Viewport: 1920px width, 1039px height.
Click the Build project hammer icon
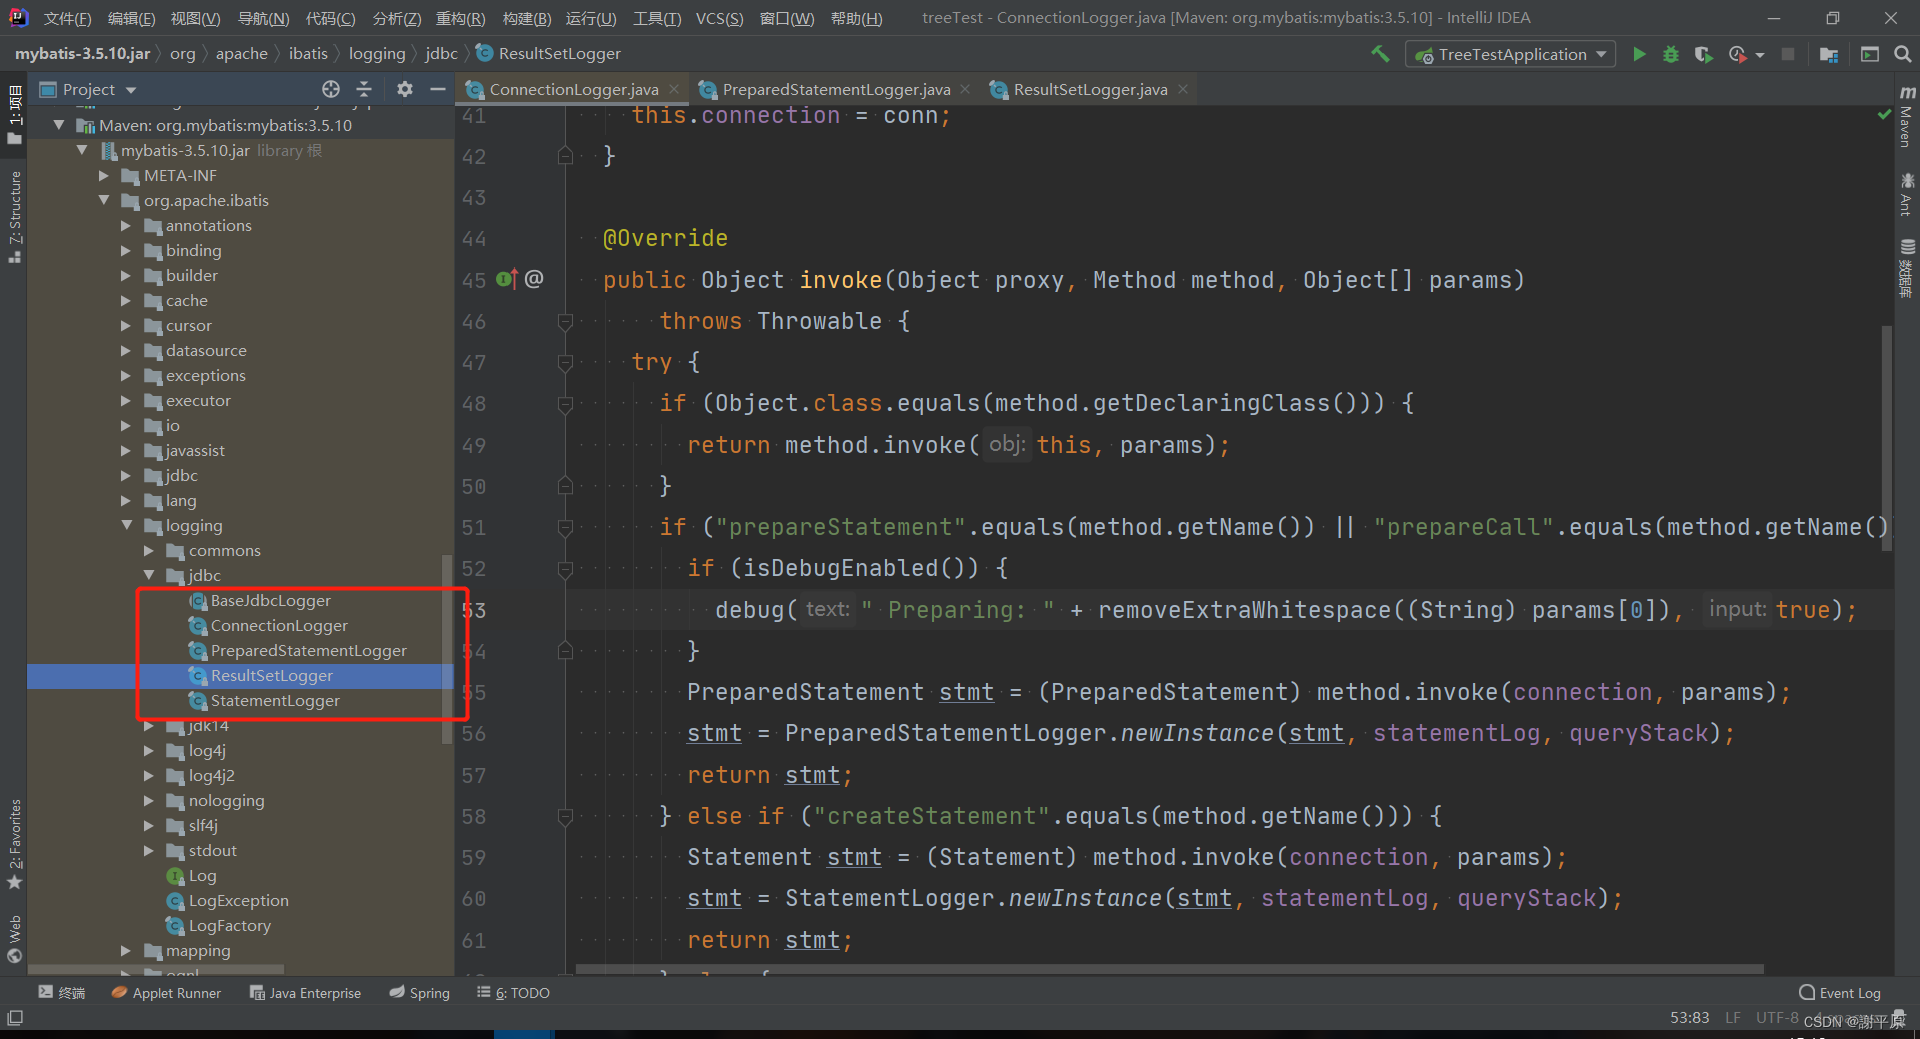click(x=1380, y=54)
